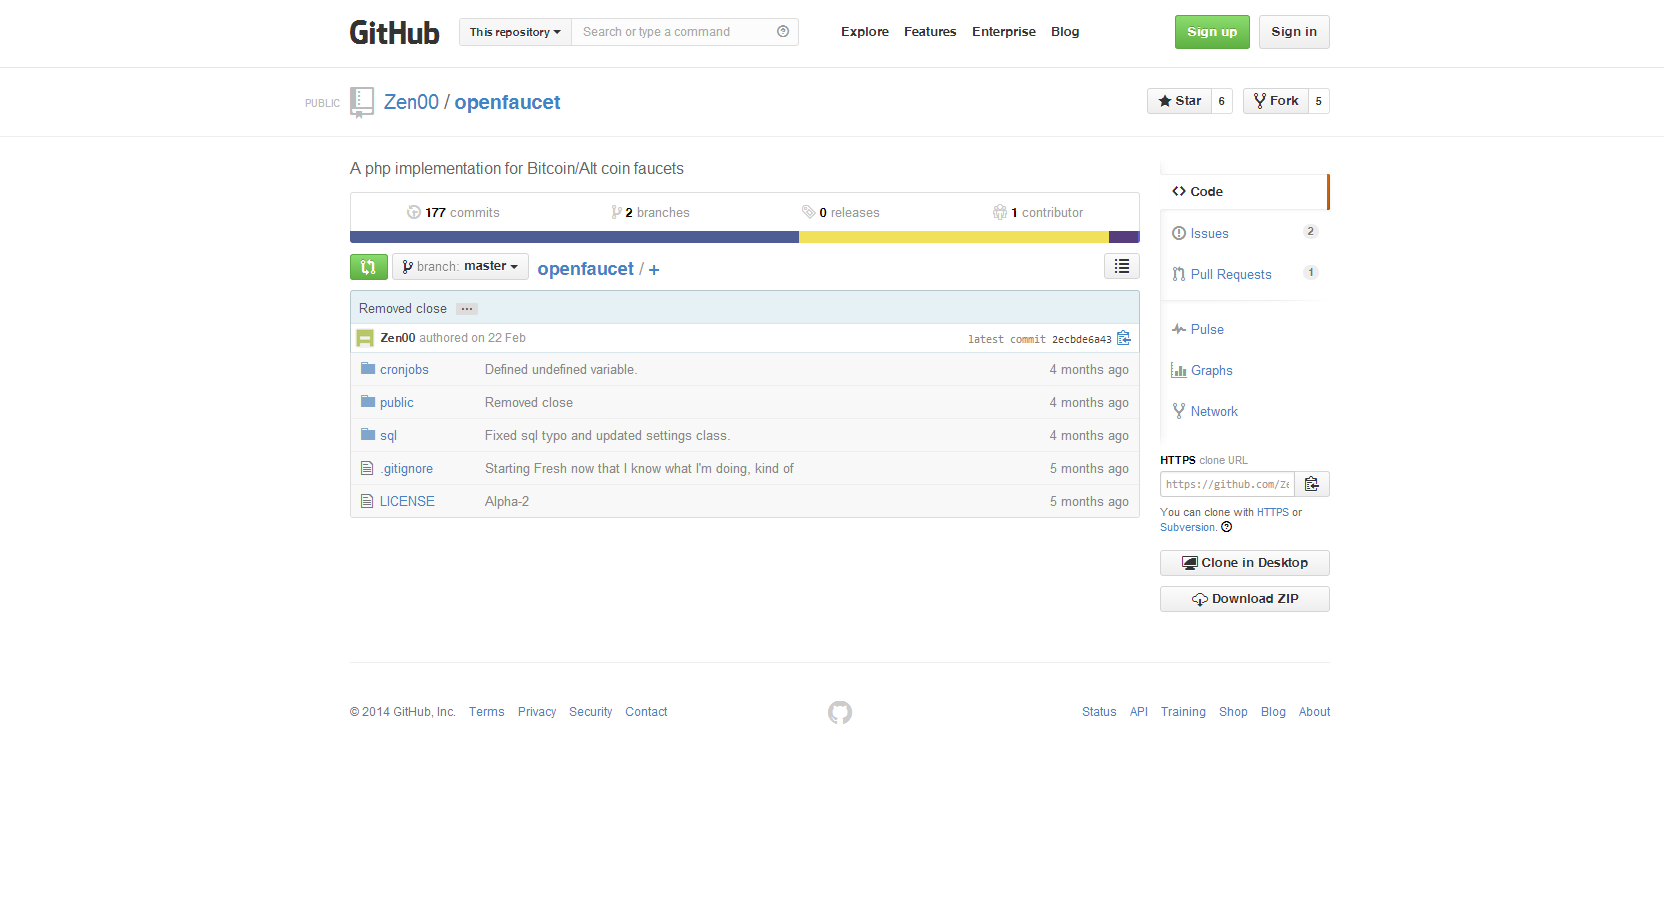Go to Explore in the top navigation

[865, 32]
